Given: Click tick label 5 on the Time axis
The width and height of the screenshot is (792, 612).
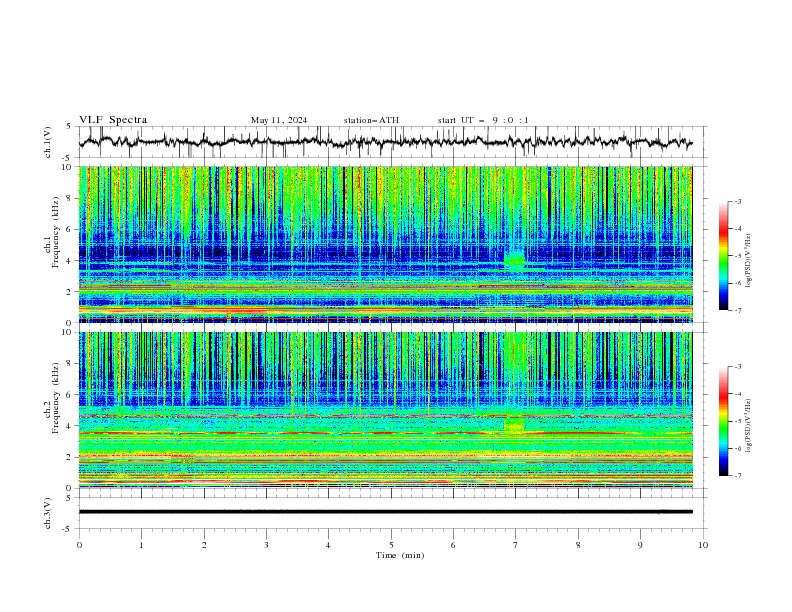Looking at the screenshot, I should pyautogui.click(x=391, y=545).
